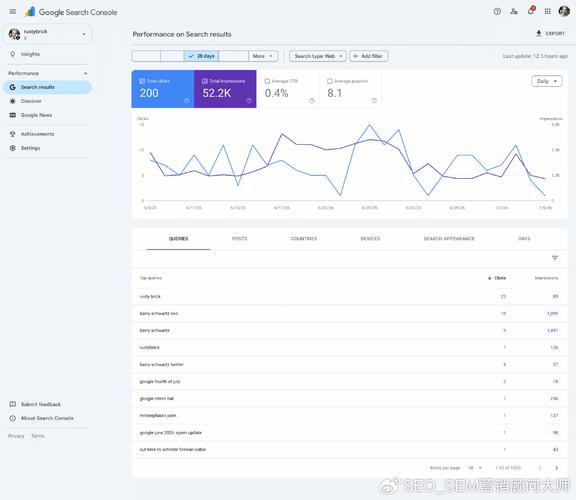Click the Achievements trophy icon
This screenshot has height=500, width=576.
[12, 134]
